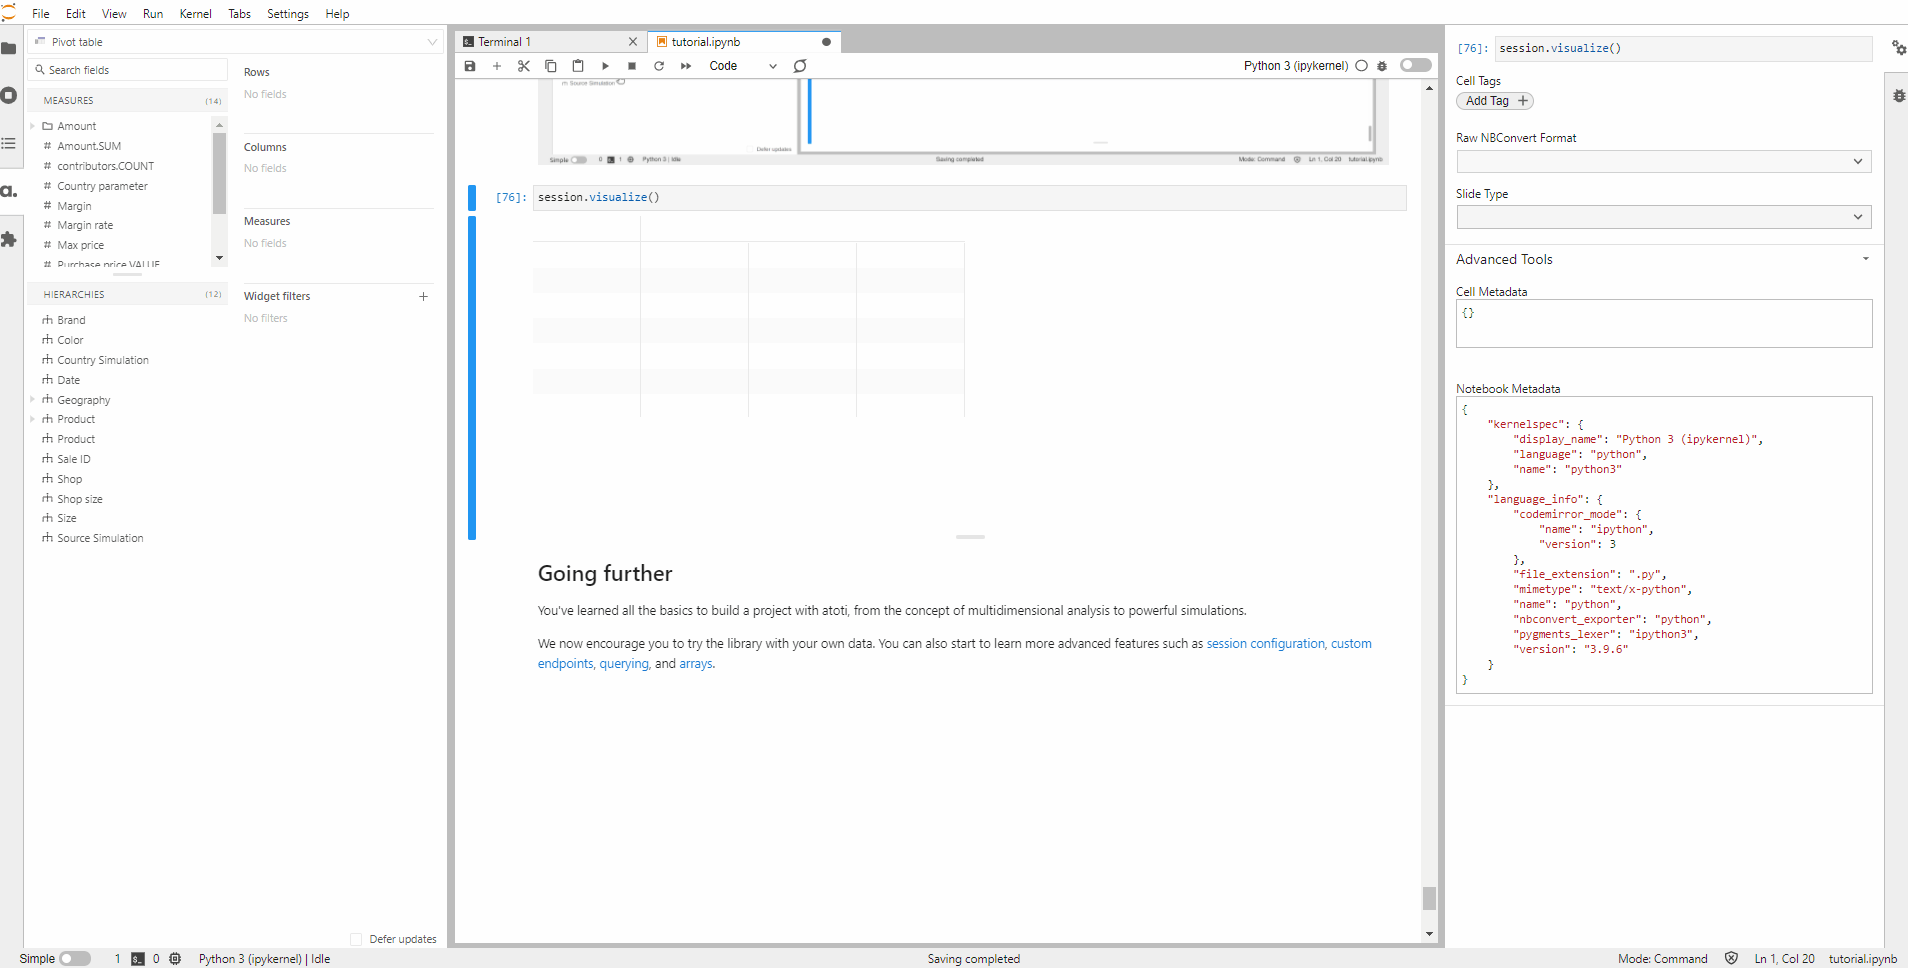Screen dimensions: 1908x968
Task: Enable the Defer updates checkbox
Action: point(356,939)
